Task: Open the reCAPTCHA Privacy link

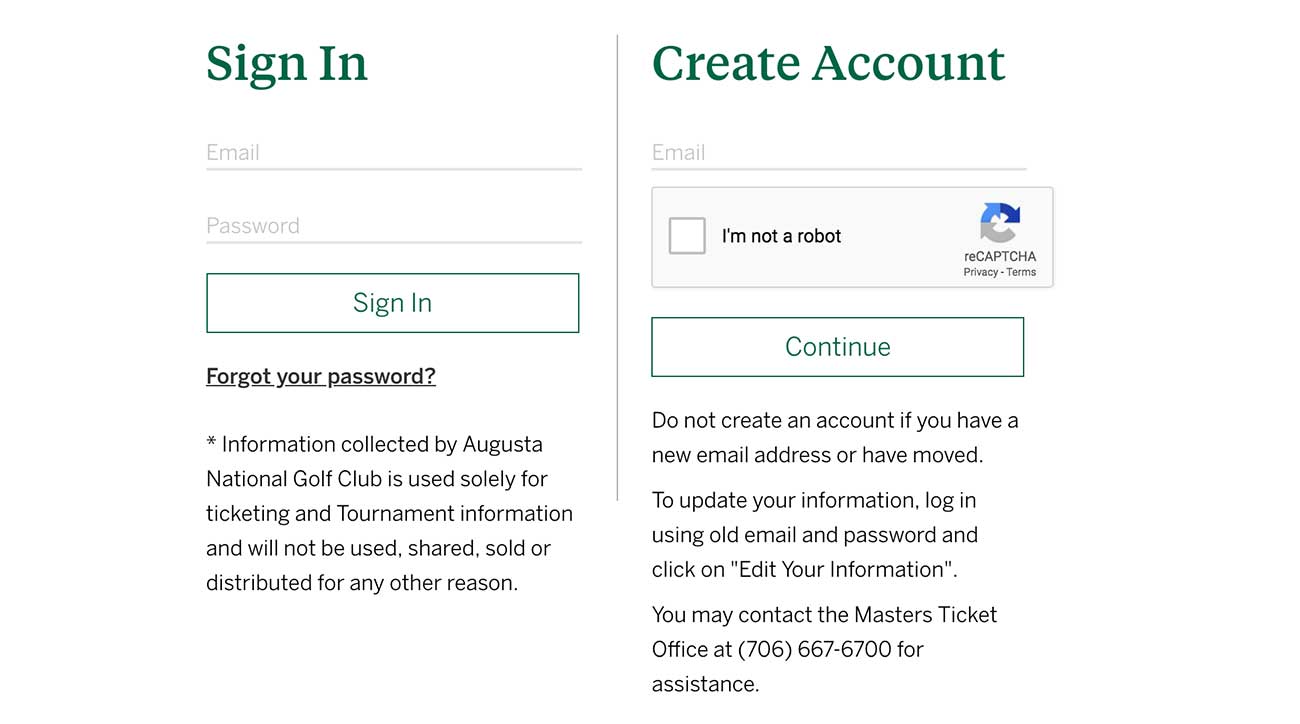Action: (x=980, y=272)
